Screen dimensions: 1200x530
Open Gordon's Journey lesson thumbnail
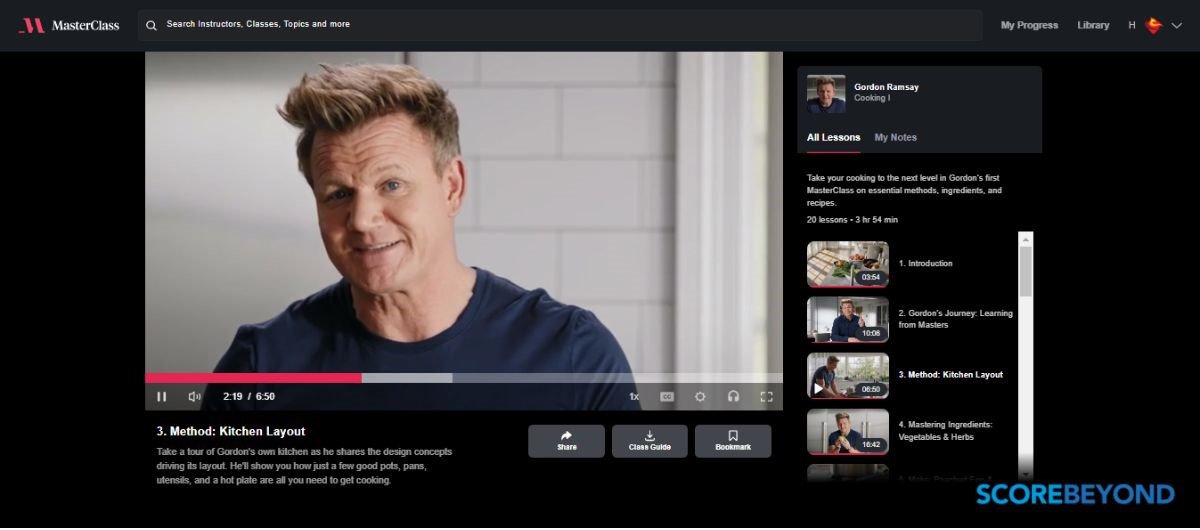pos(848,319)
